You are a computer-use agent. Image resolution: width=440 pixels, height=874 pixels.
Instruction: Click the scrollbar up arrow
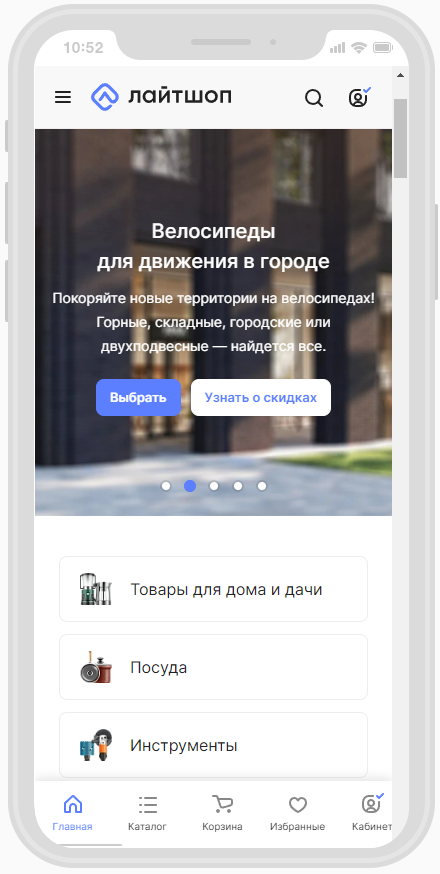pyautogui.click(x=400, y=75)
